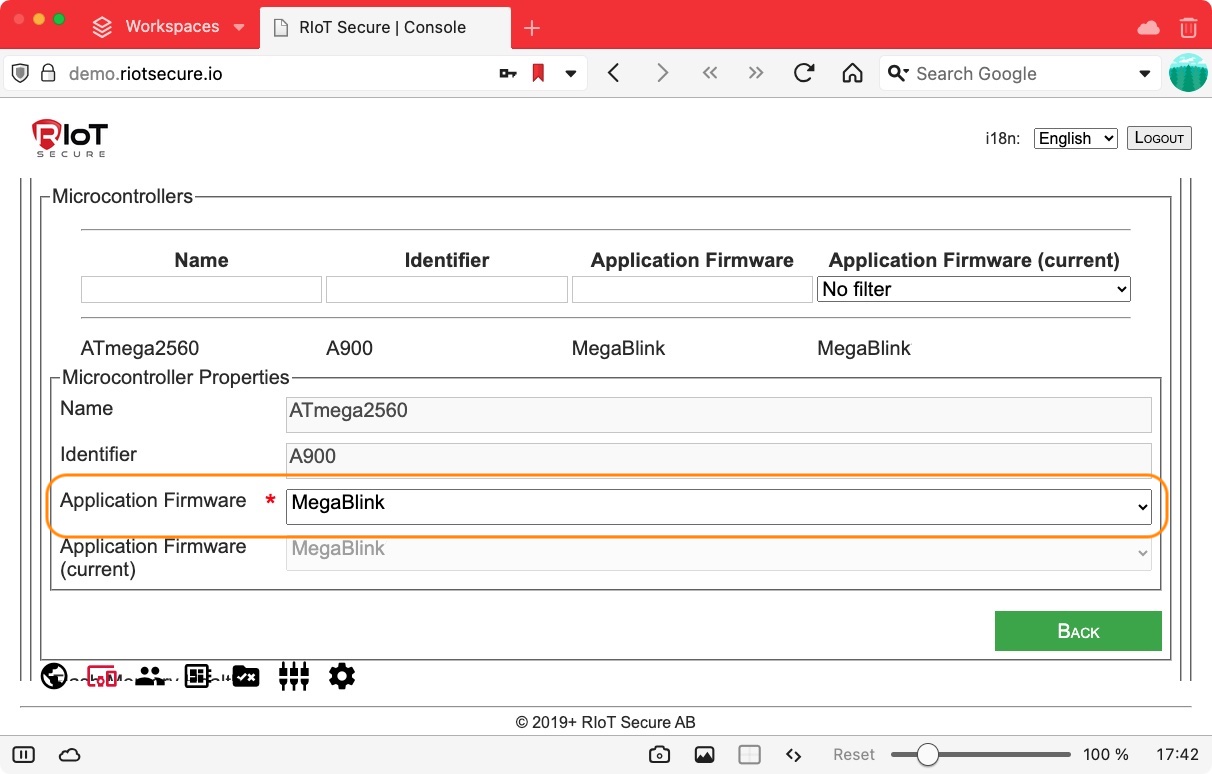Open the No filter firmware dropdown
This screenshot has width=1212, height=774.
(x=973, y=289)
